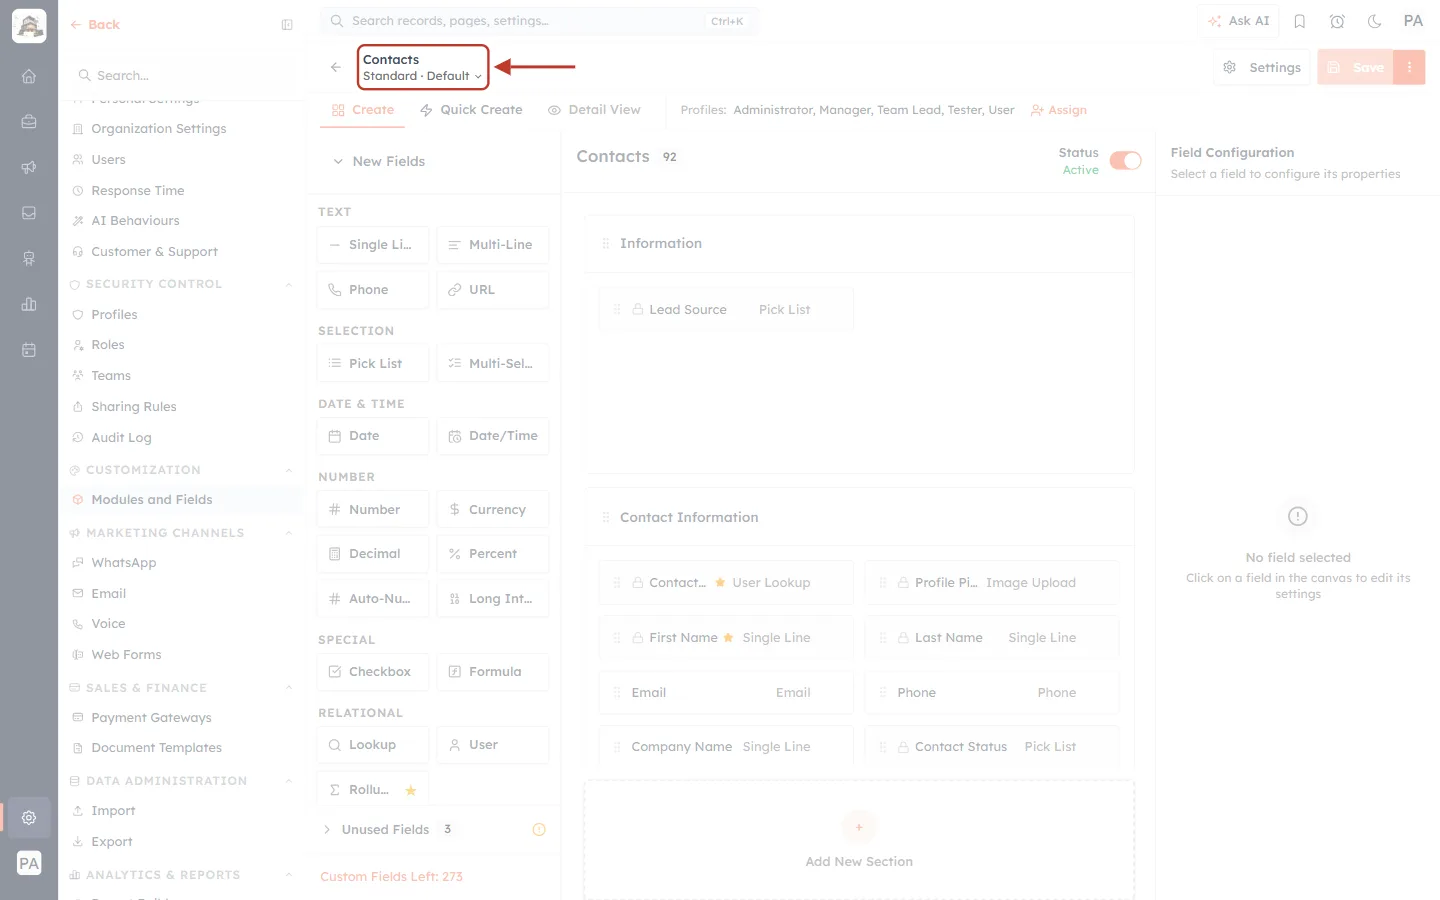Viewport: 1440px width, 900px height.
Task: Switch to dark mode moon icon
Action: (x=1375, y=21)
